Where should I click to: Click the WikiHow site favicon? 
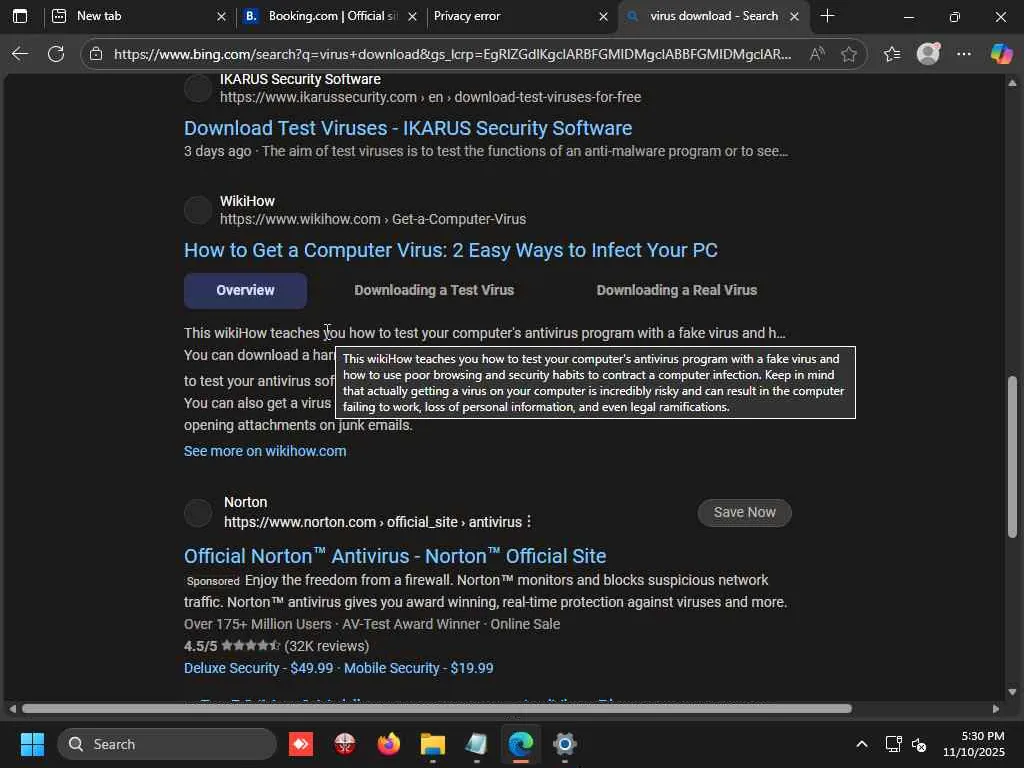click(x=197, y=210)
